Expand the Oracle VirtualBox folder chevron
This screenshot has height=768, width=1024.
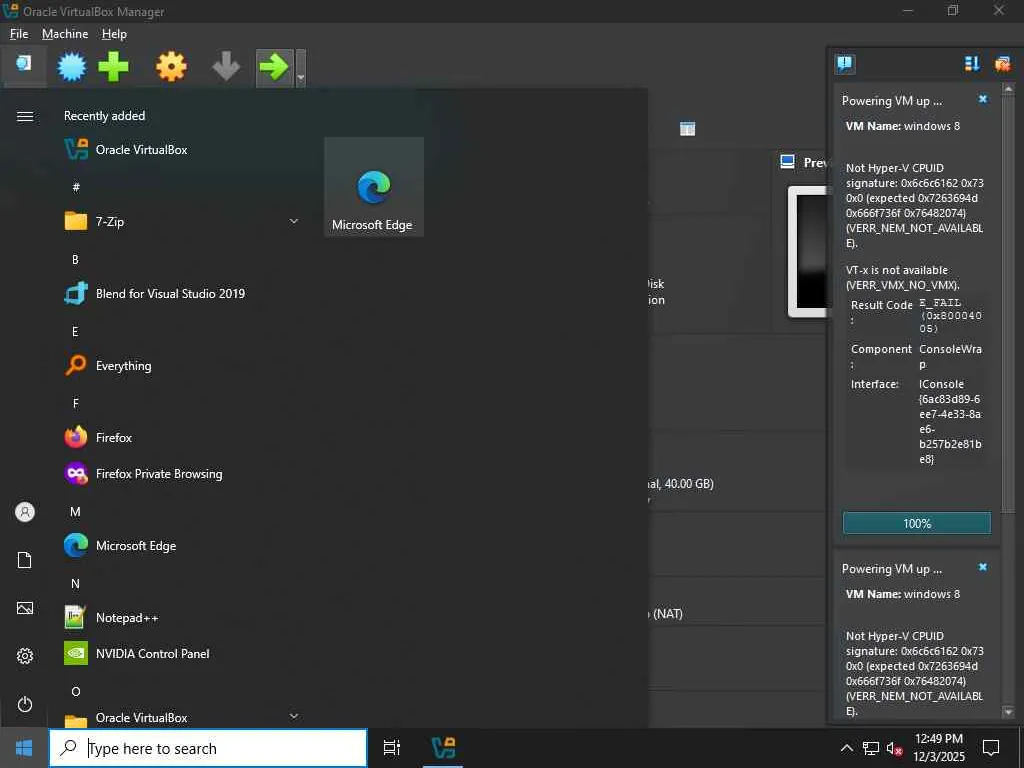(x=294, y=716)
